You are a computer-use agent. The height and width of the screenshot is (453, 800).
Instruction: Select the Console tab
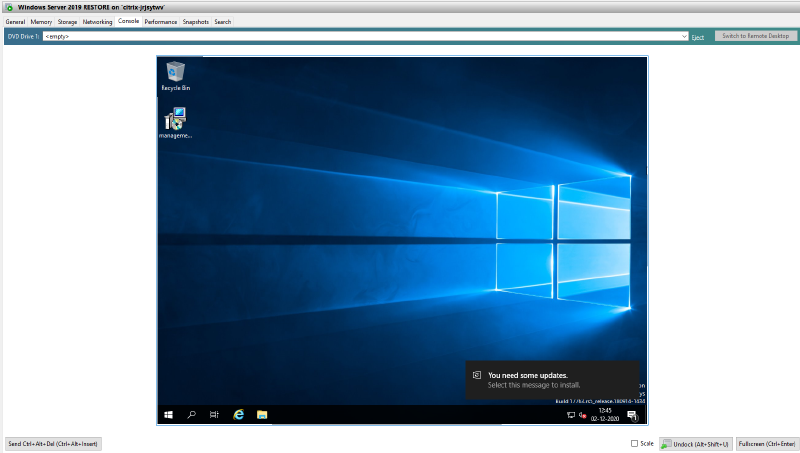pyautogui.click(x=129, y=21)
